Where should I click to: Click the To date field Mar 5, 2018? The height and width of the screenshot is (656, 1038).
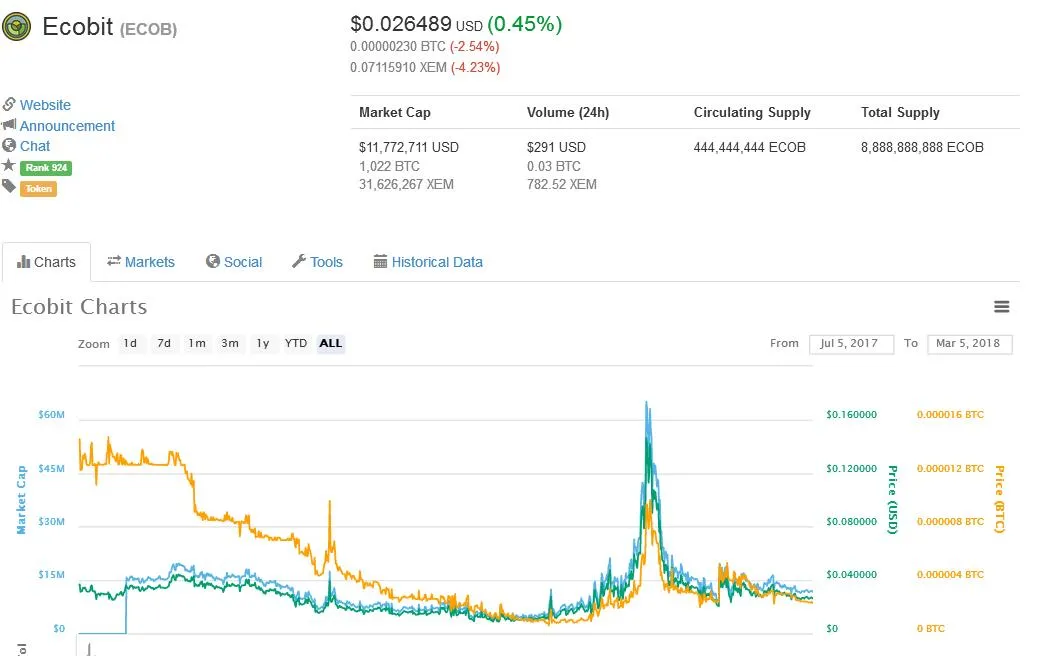[969, 344]
